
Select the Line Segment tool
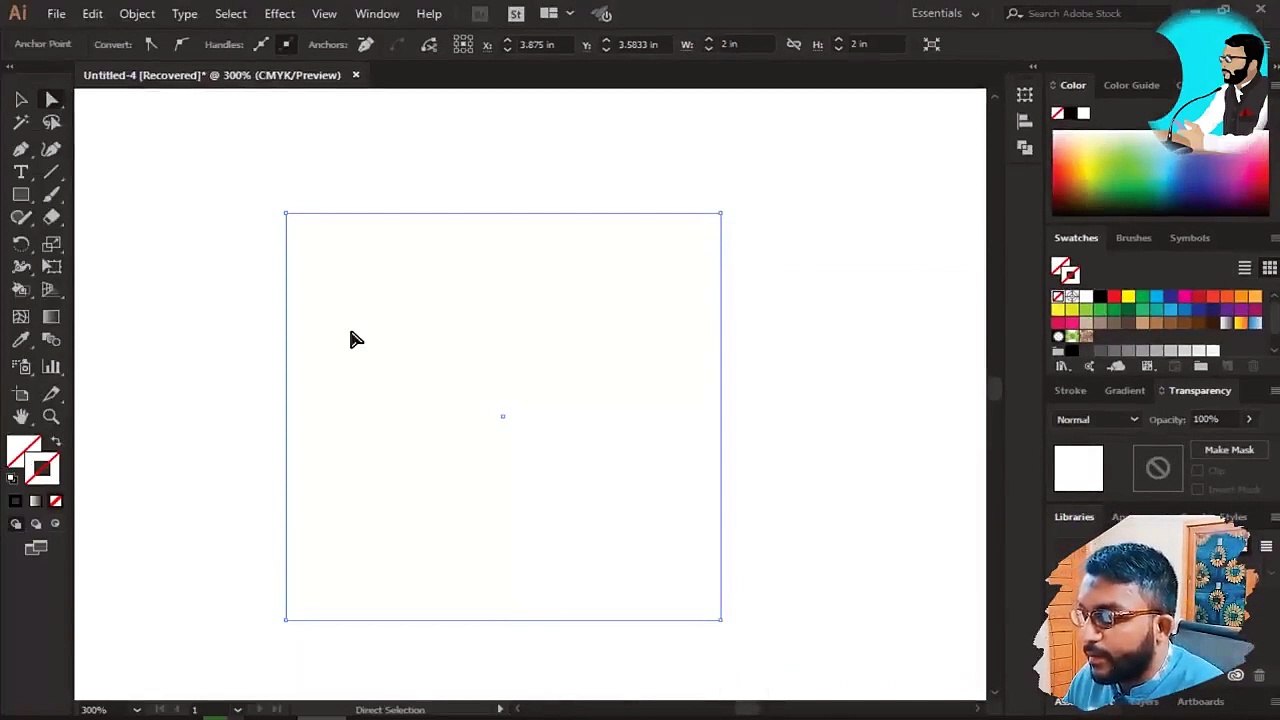point(51,172)
